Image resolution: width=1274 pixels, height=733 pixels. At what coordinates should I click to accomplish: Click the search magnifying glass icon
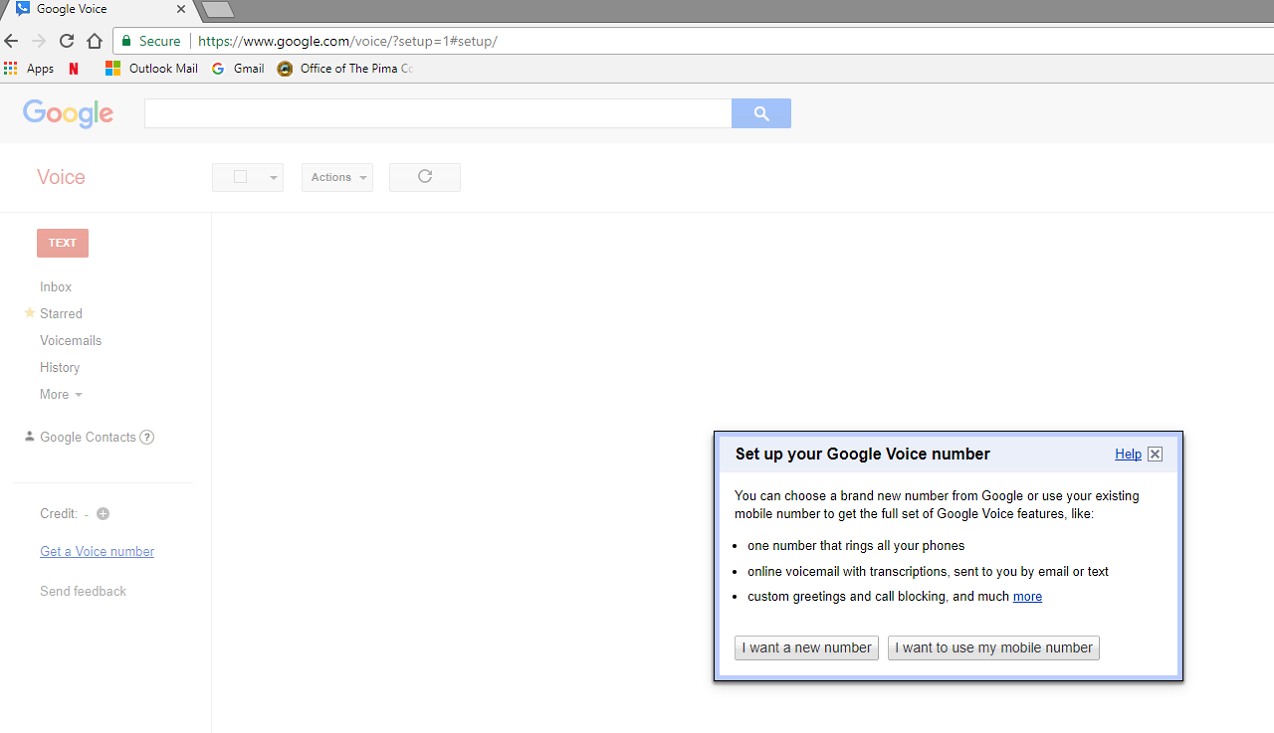[x=761, y=113]
